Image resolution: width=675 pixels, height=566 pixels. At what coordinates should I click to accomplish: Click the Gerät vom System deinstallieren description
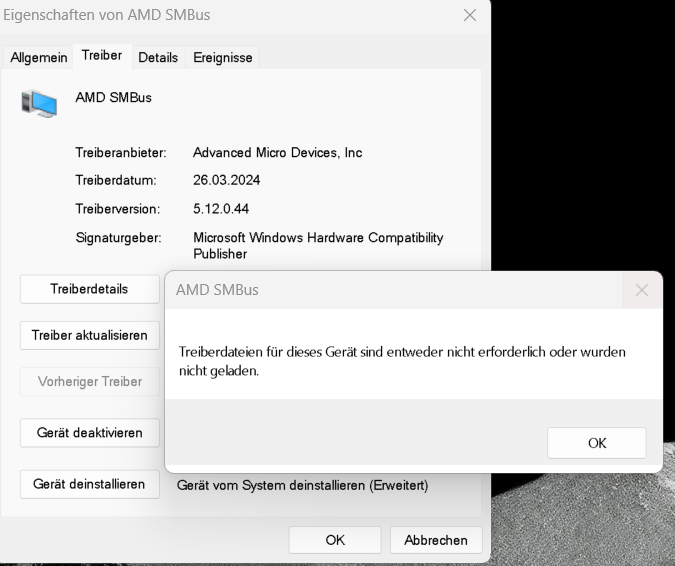coord(303,486)
